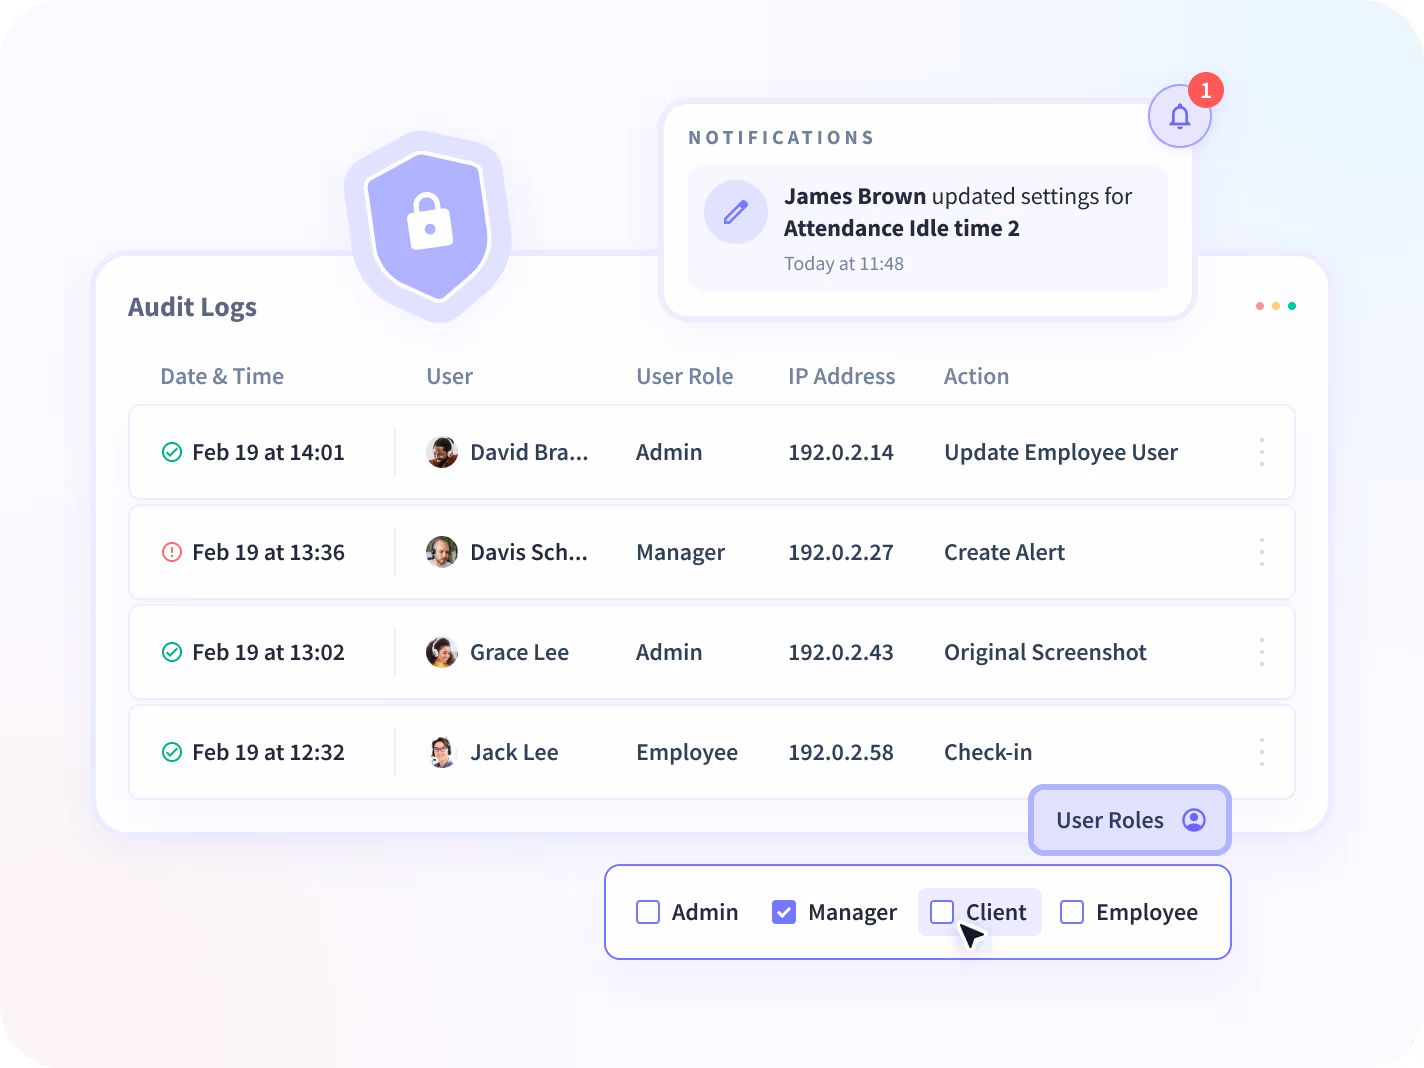Select the IP Address column header
Viewport: 1424px width, 1068px height.
(x=841, y=376)
